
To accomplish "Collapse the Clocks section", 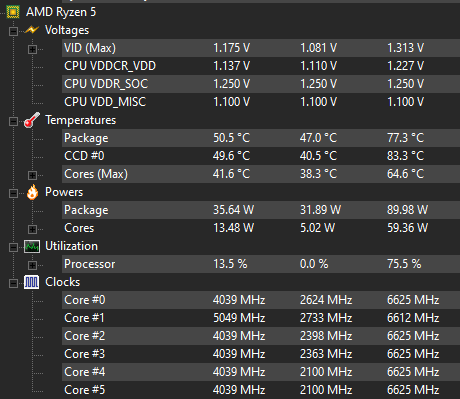I will 13,283.
